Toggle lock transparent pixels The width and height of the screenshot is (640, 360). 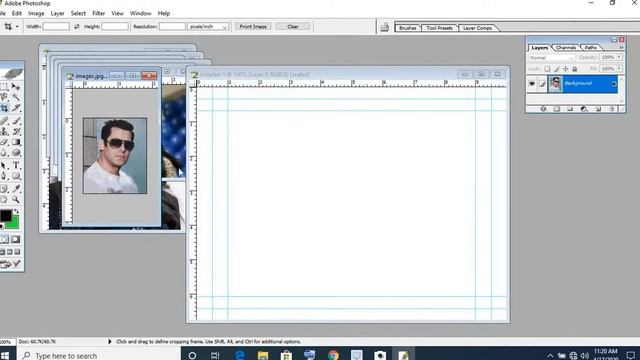(x=547, y=69)
